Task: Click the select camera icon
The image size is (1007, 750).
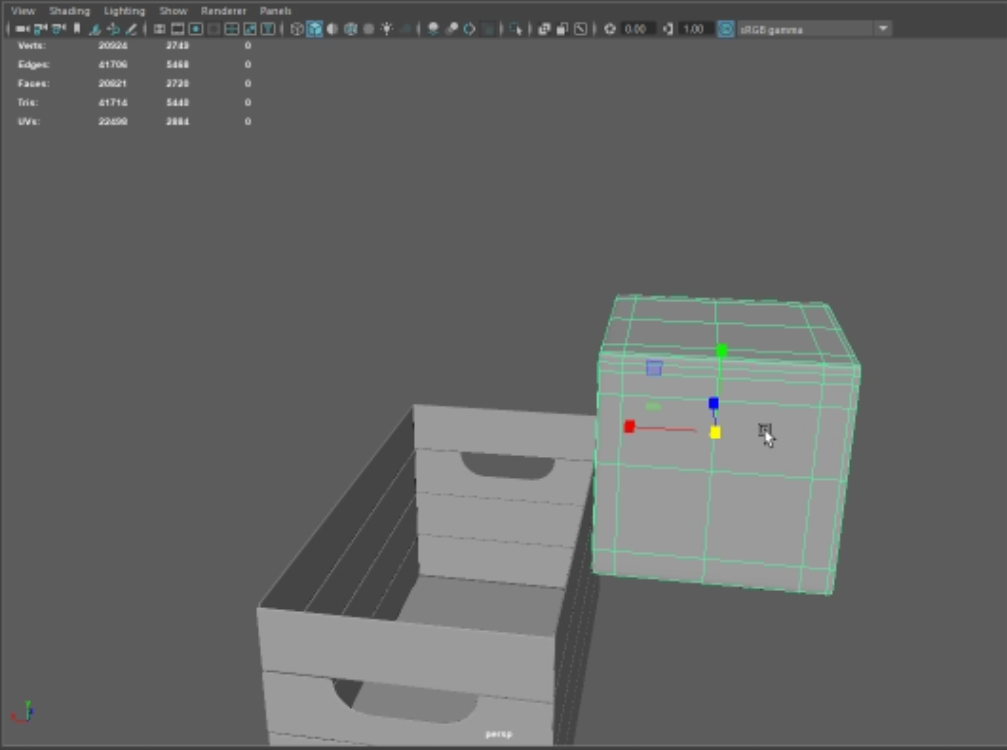Action: tap(21, 29)
